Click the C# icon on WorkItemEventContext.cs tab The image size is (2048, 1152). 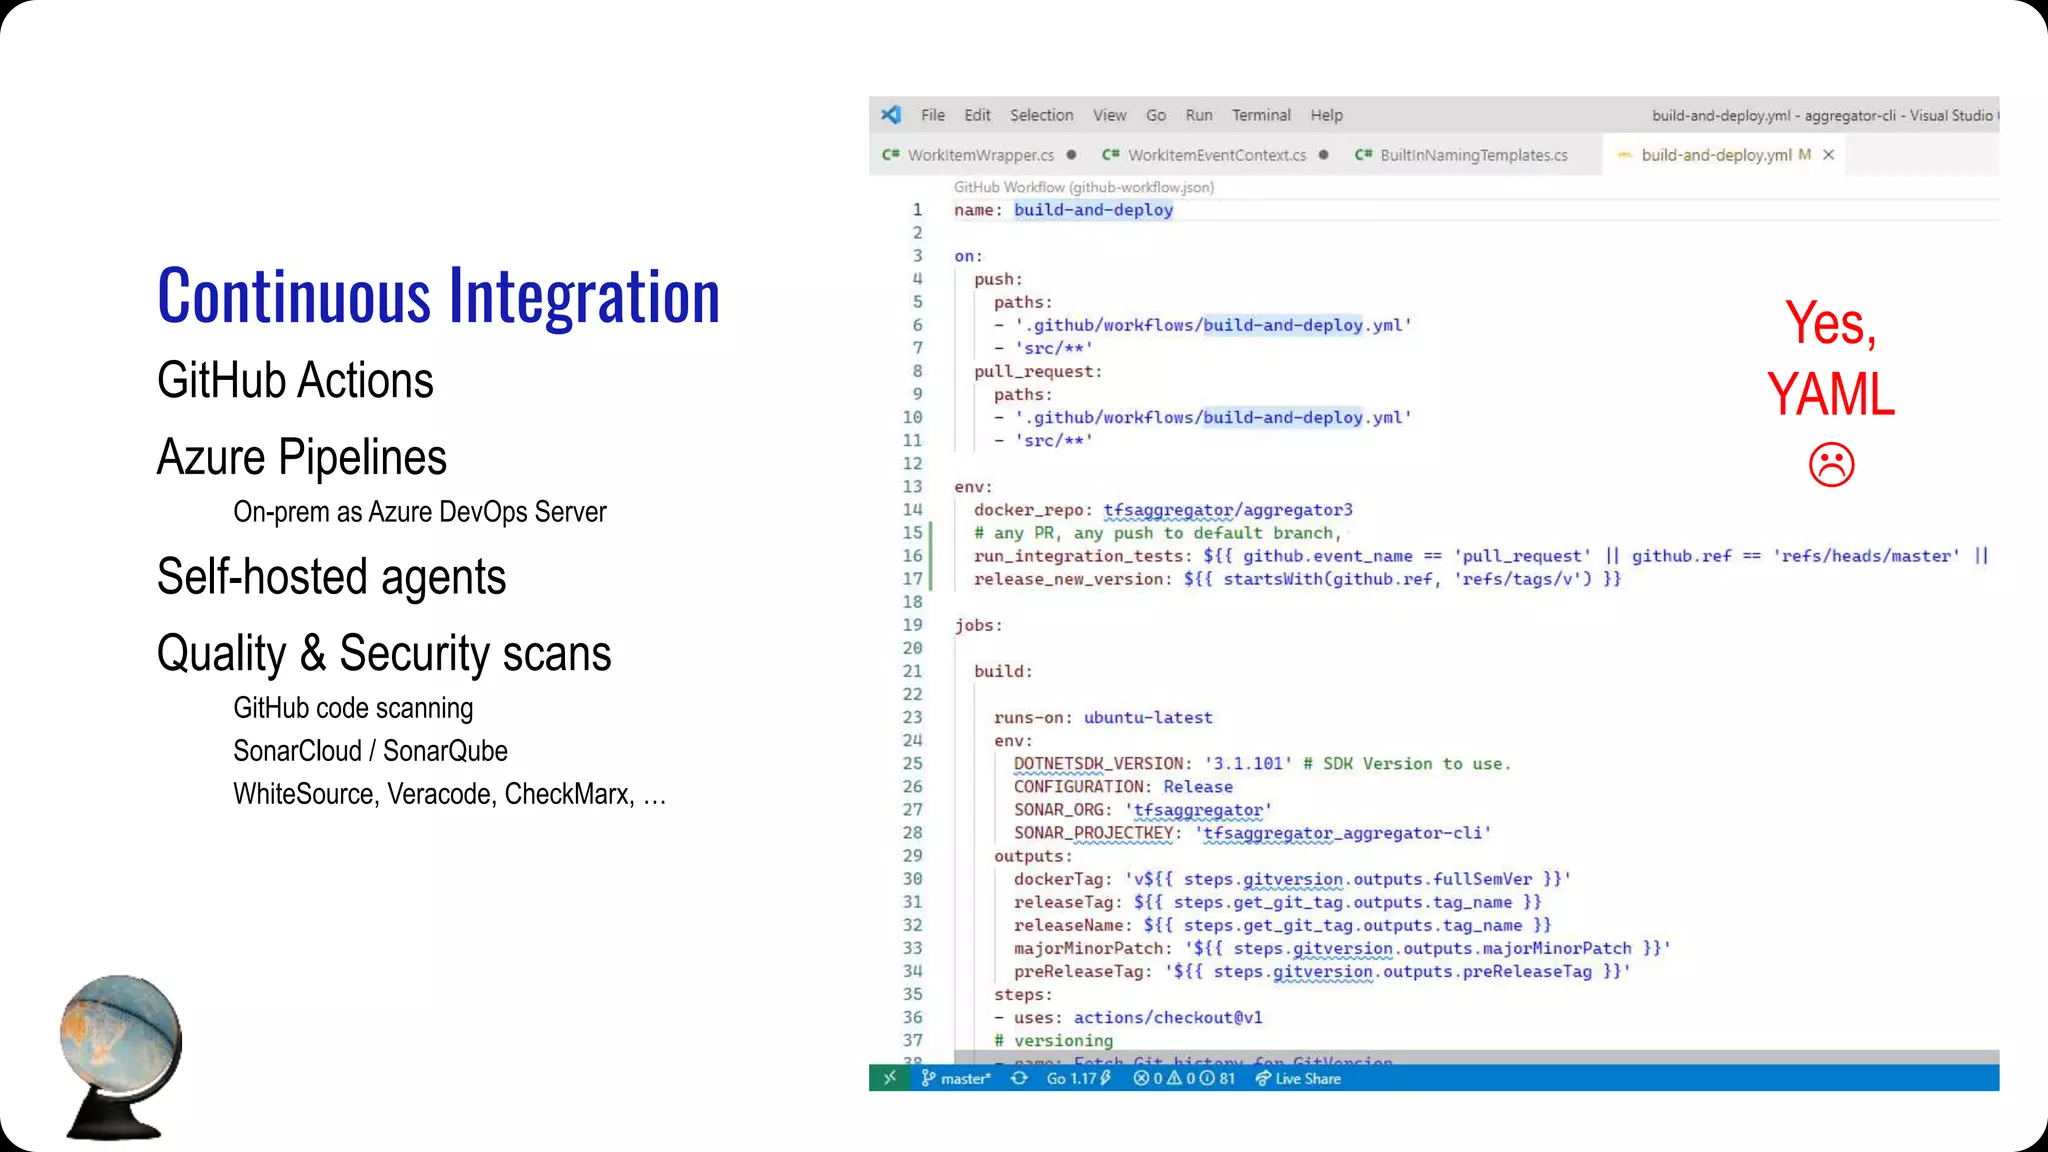point(1111,155)
